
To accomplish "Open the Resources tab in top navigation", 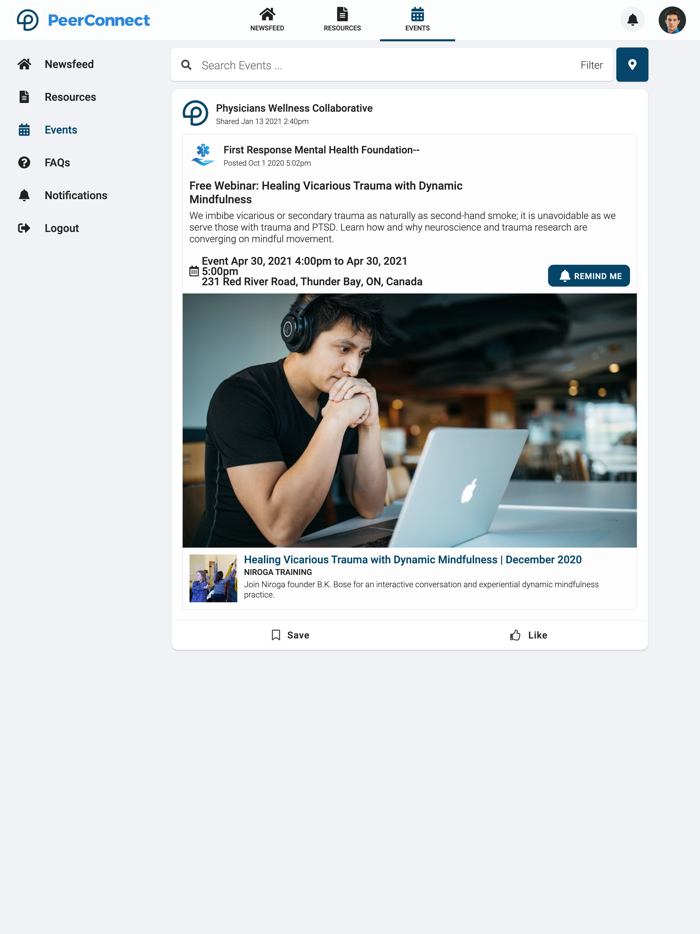I will tap(342, 20).
